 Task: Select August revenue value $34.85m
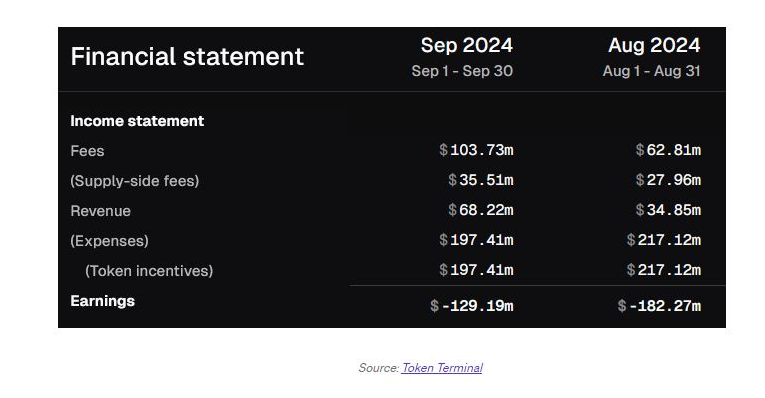pos(668,210)
